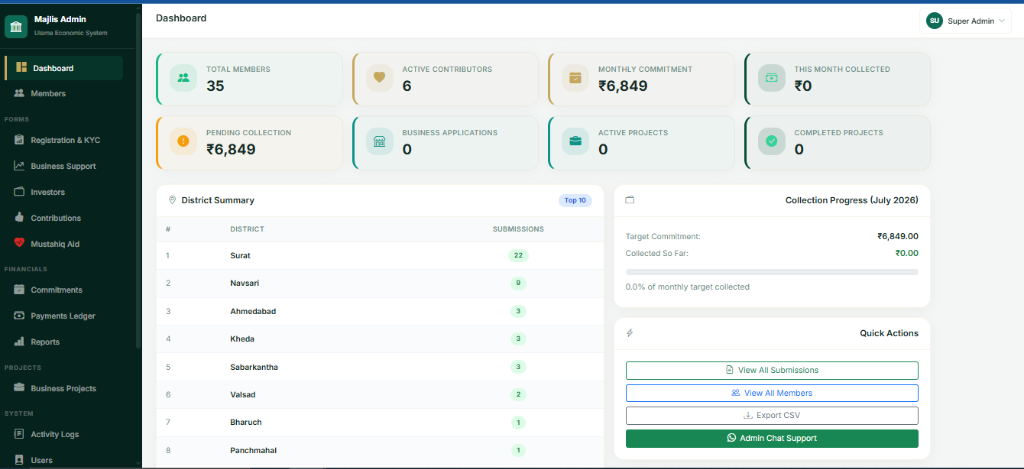Click Valsad's submissions count badge 2
Image resolution: width=1024 pixels, height=469 pixels.
click(x=518, y=395)
